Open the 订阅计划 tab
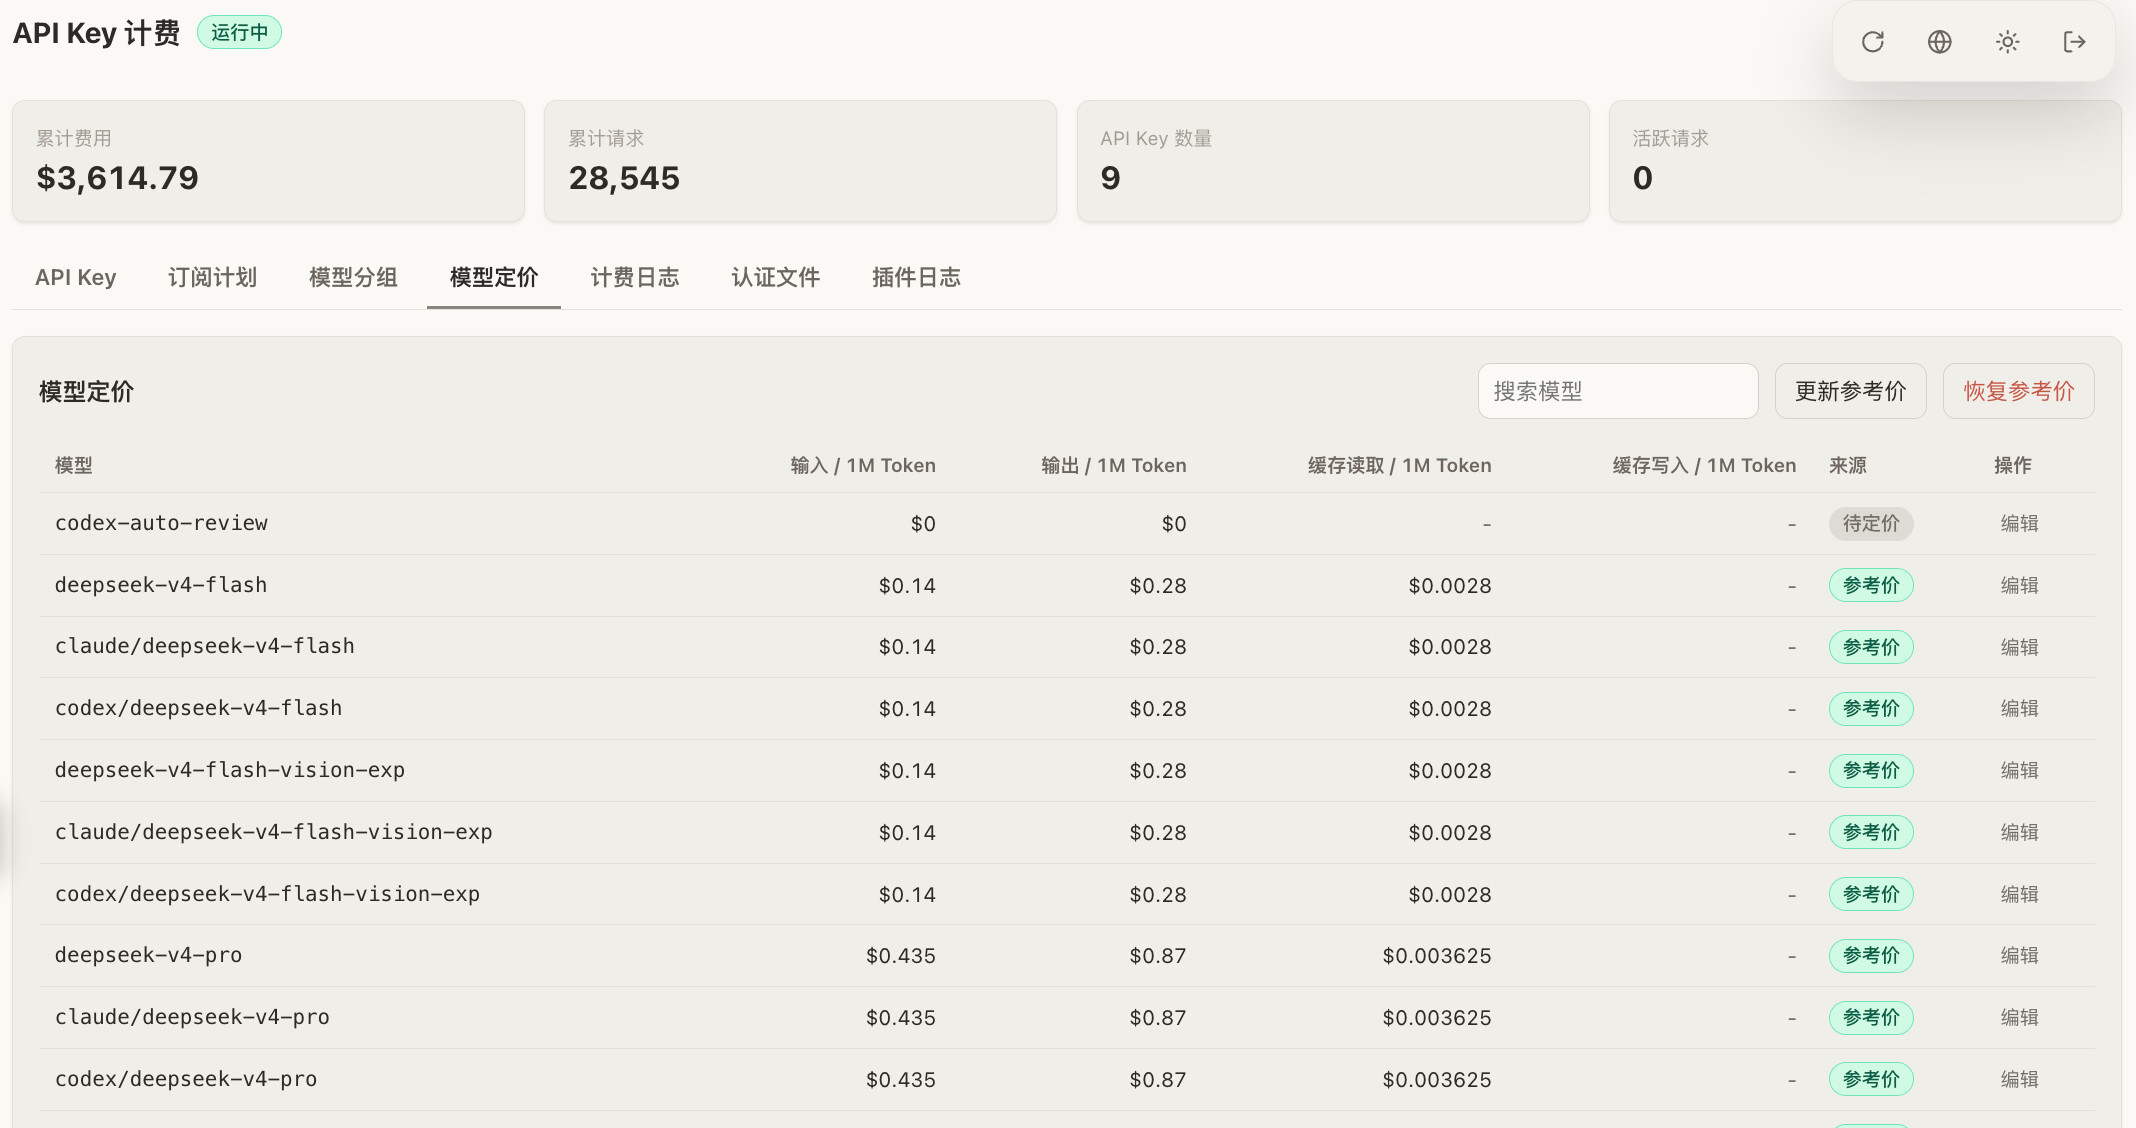The width and height of the screenshot is (2136, 1128). (x=212, y=277)
